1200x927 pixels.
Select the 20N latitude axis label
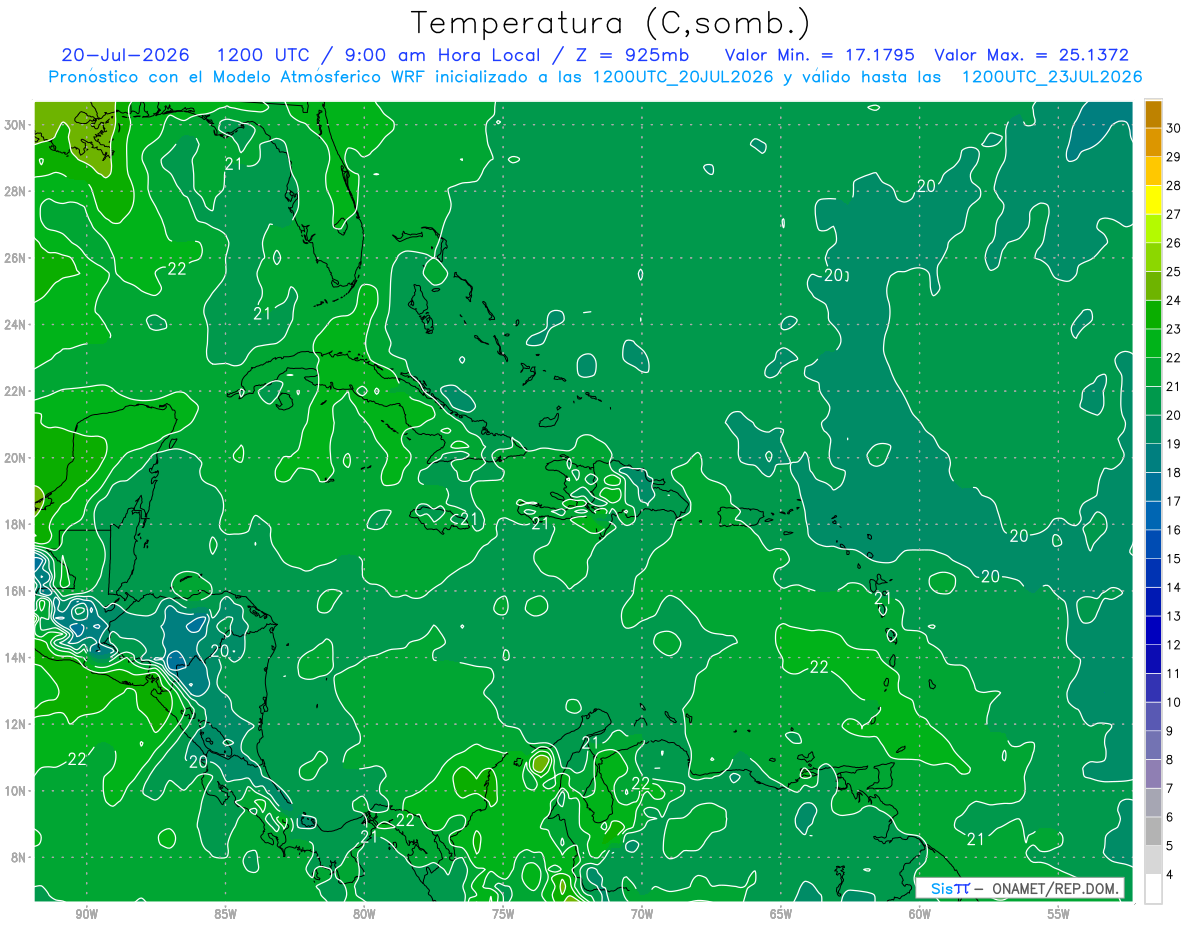click(x=15, y=458)
